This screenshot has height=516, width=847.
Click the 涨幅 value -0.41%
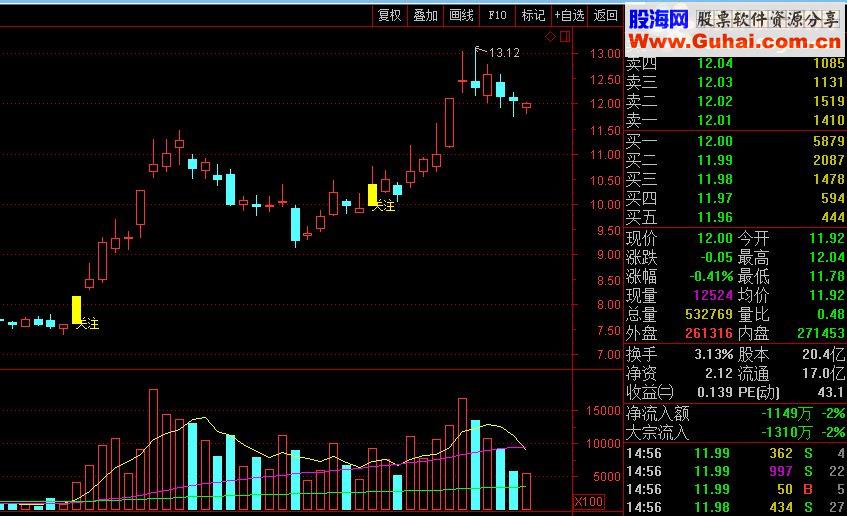click(x=711, y=276)
